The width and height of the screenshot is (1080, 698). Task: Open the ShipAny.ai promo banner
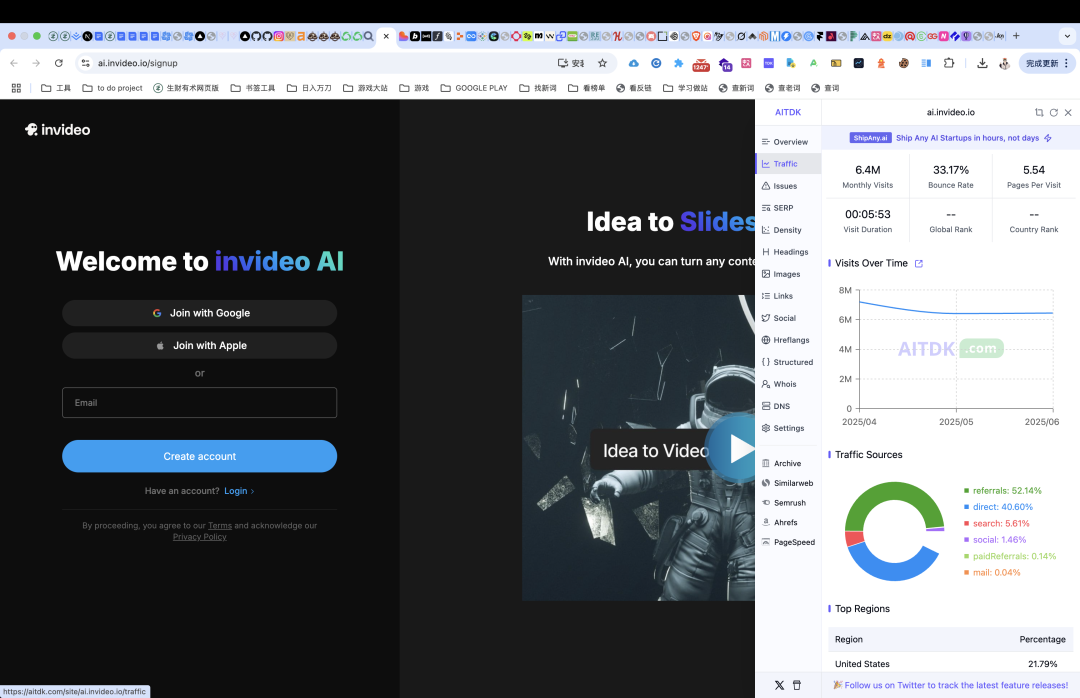951,138
